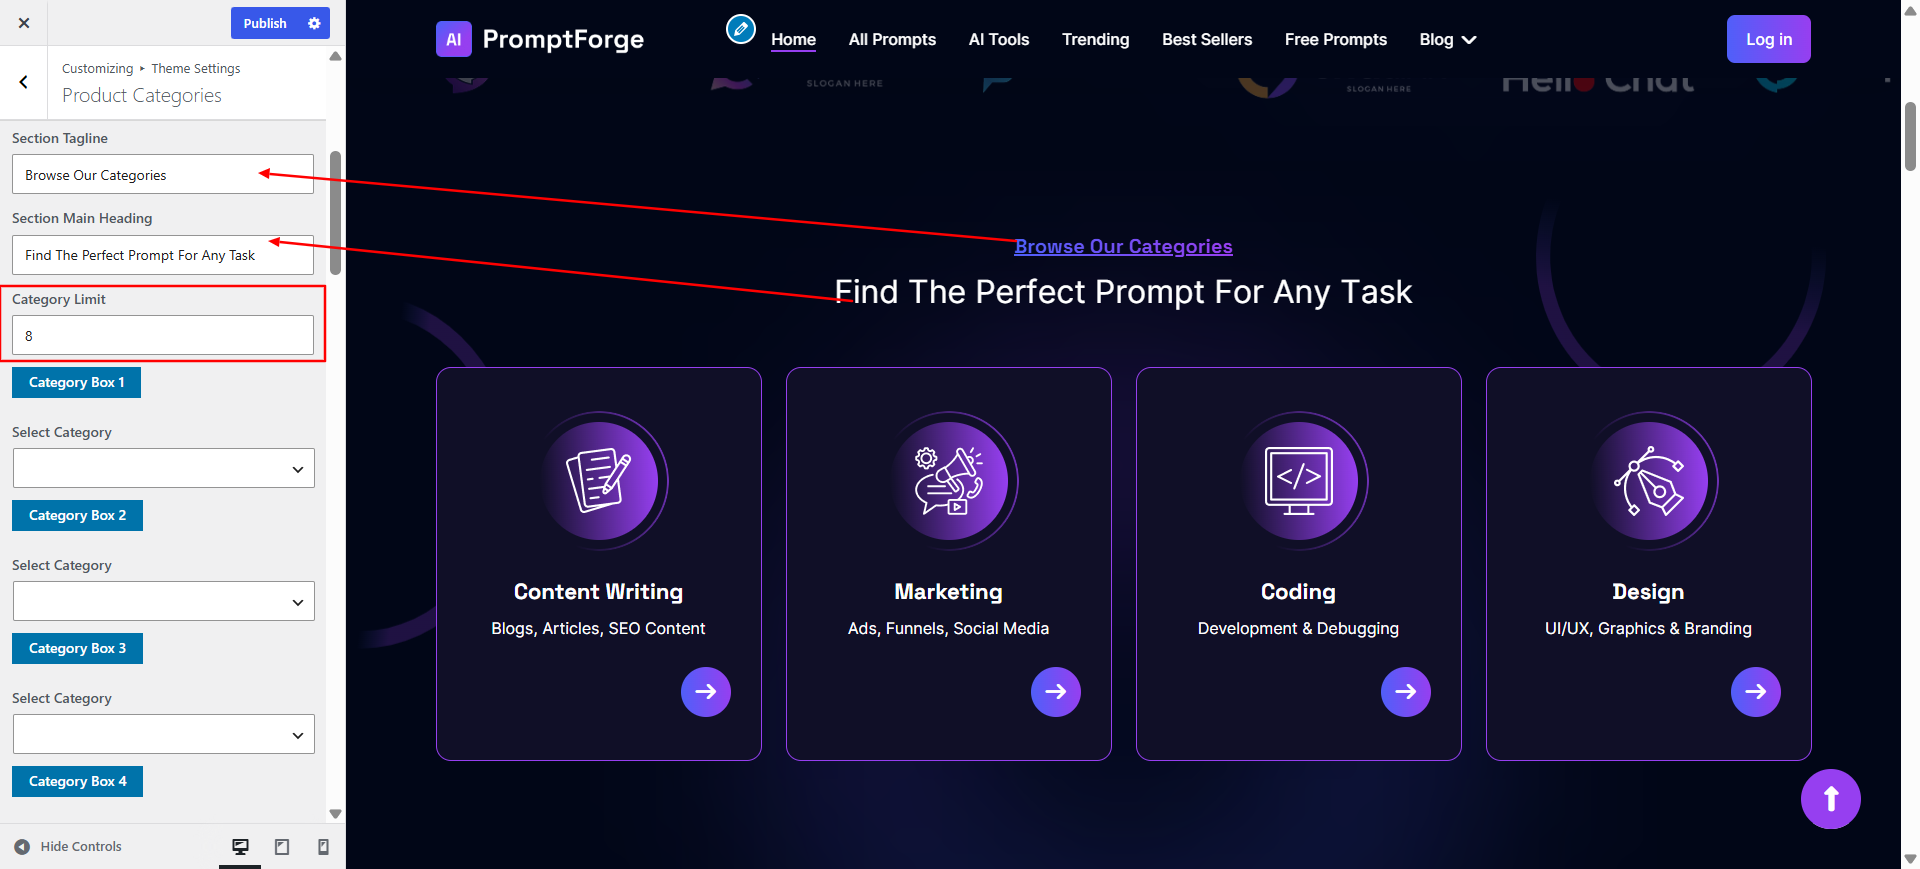Click the Design card arrow button
Image resolution: width=1920 pixels, height=869 pixels.
click(1756, 692)
